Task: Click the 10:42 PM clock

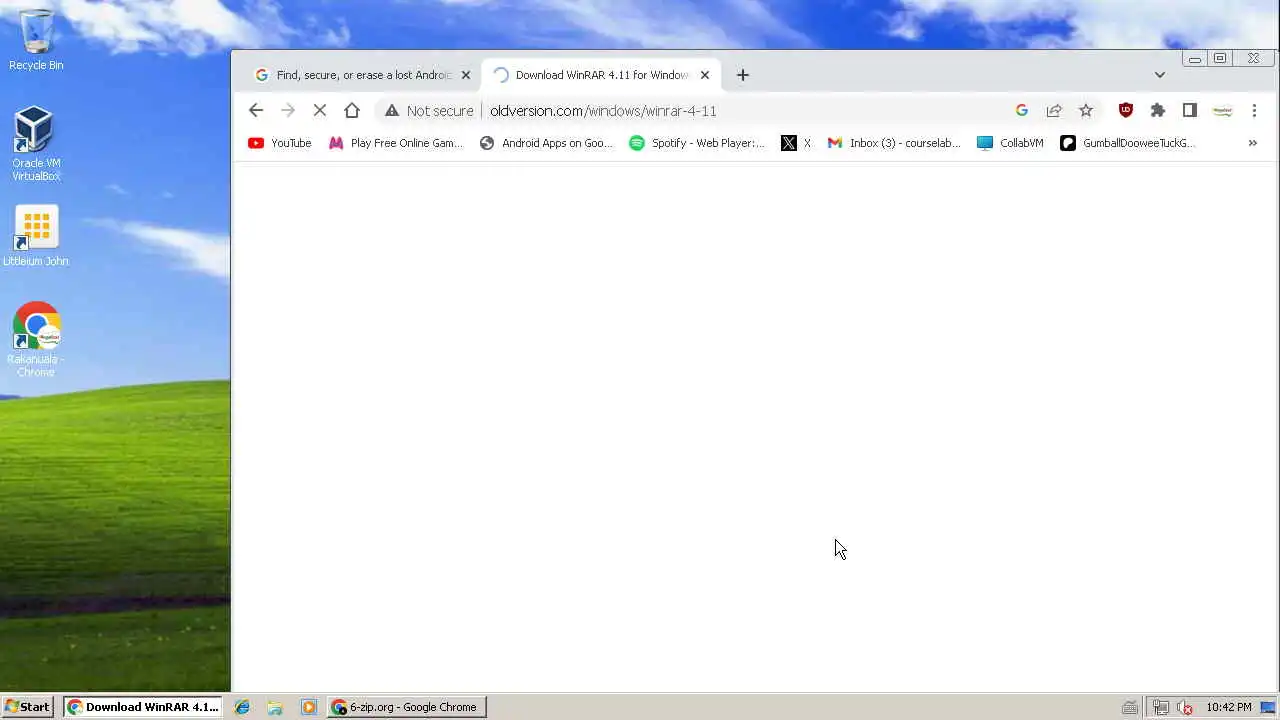Action: (1228, 707)
